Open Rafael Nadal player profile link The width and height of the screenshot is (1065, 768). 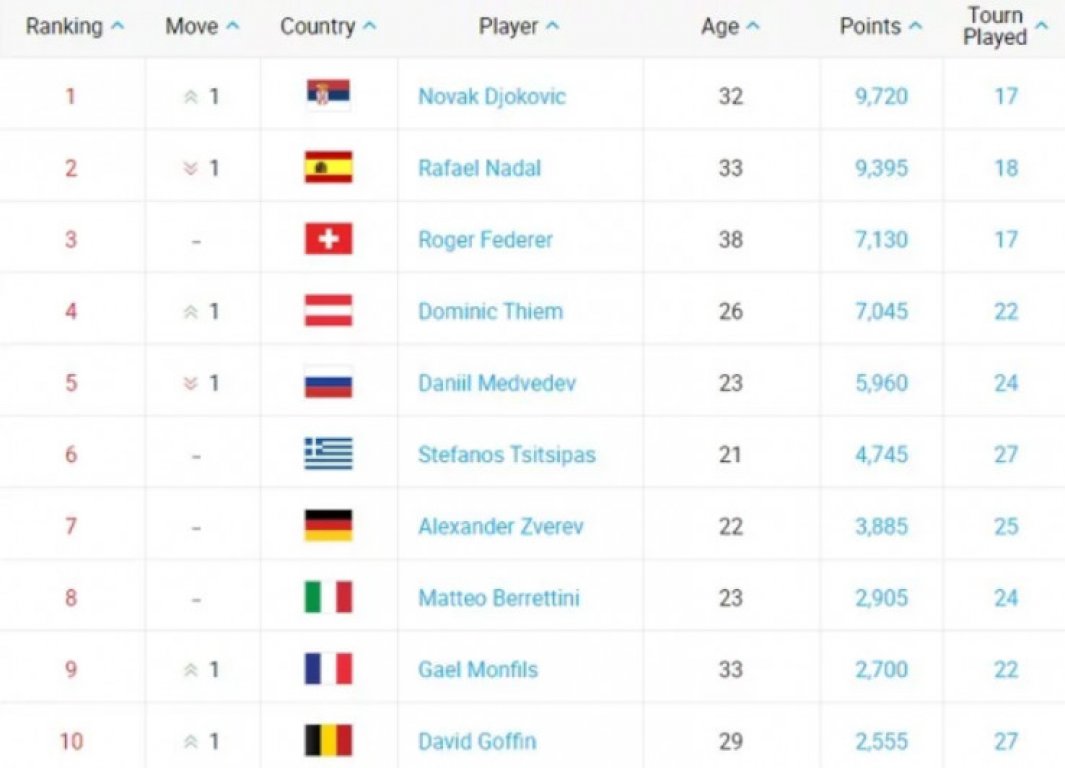480,168
